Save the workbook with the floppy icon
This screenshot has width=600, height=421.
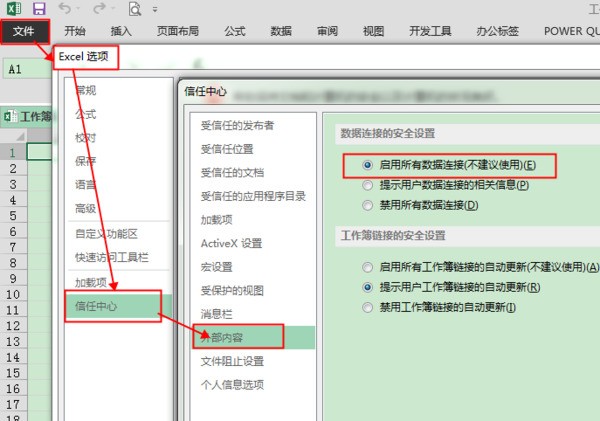39,8
